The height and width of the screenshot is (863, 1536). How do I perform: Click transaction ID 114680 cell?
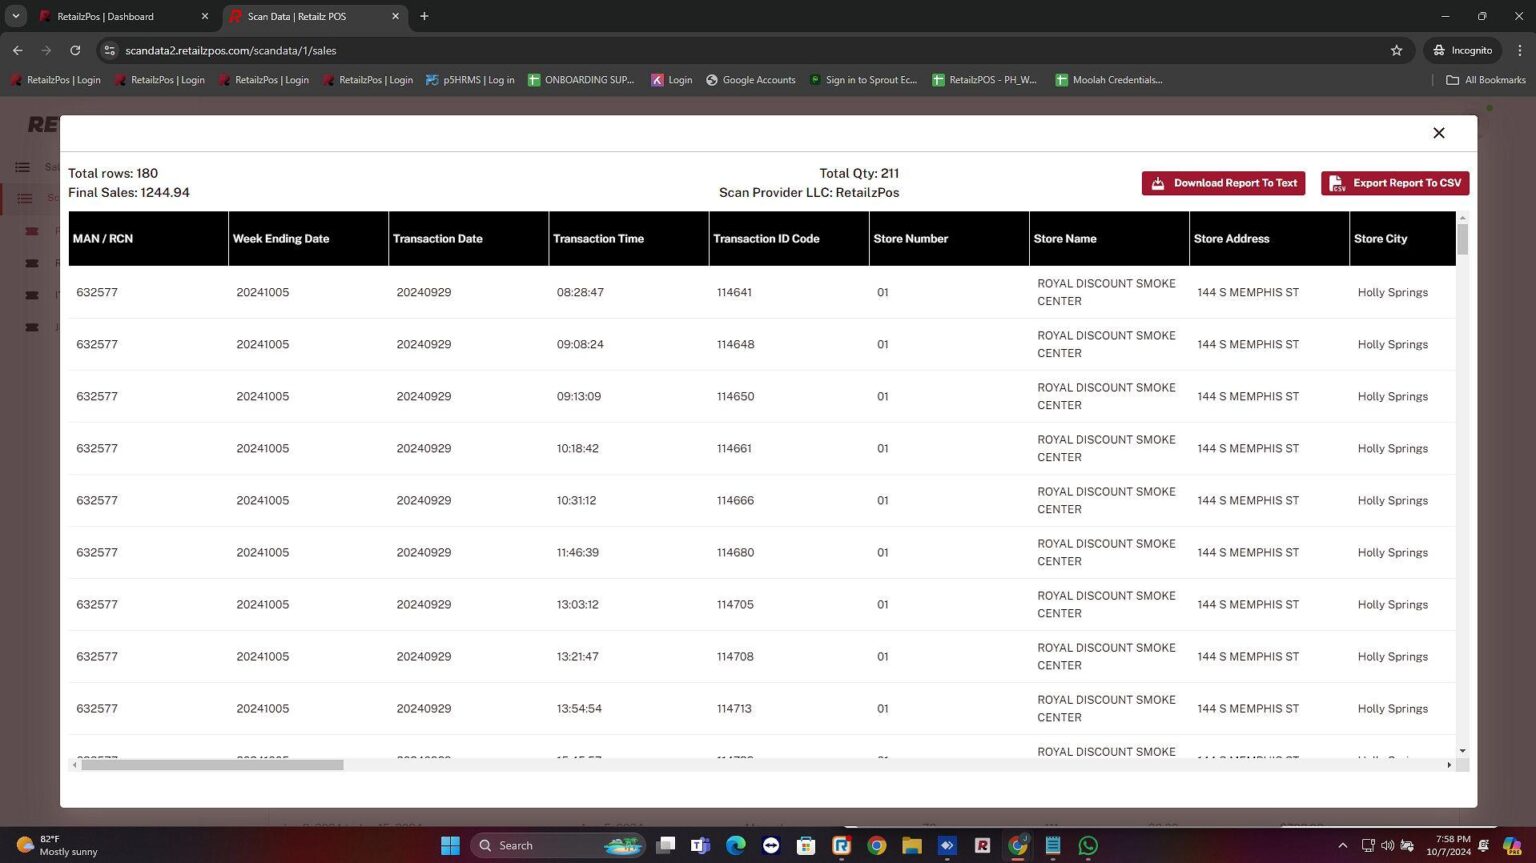[735, 553]
